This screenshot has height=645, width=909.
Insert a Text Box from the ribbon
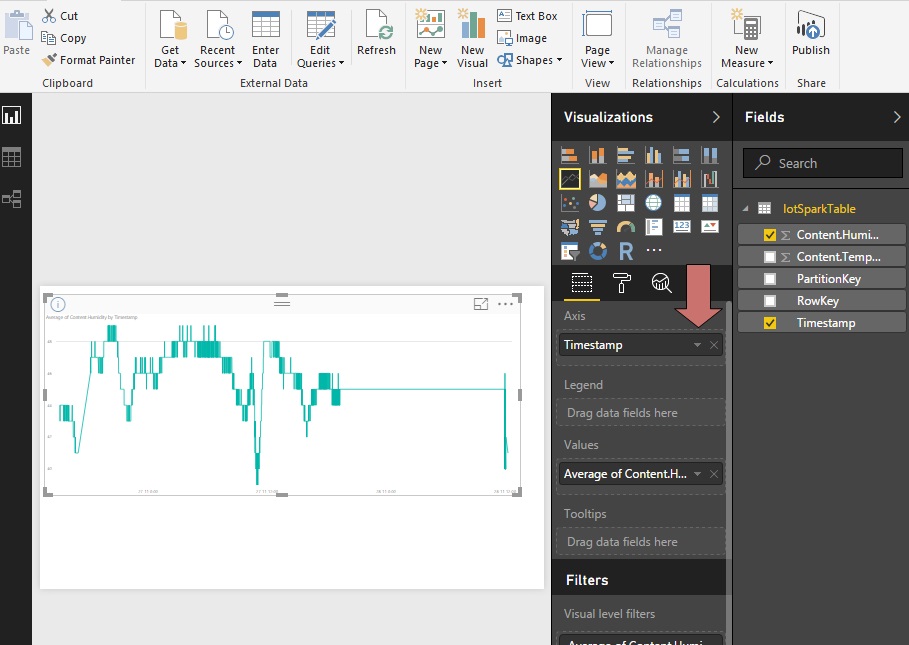click(x=528, y=15)
